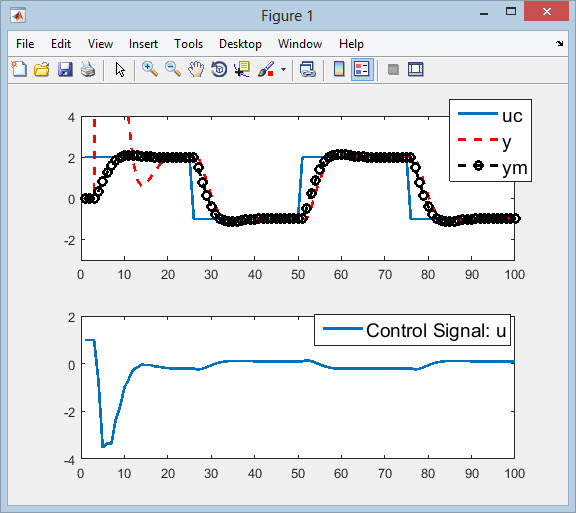Open the Insert menu
576x513 pixels.
pos(143,44)
